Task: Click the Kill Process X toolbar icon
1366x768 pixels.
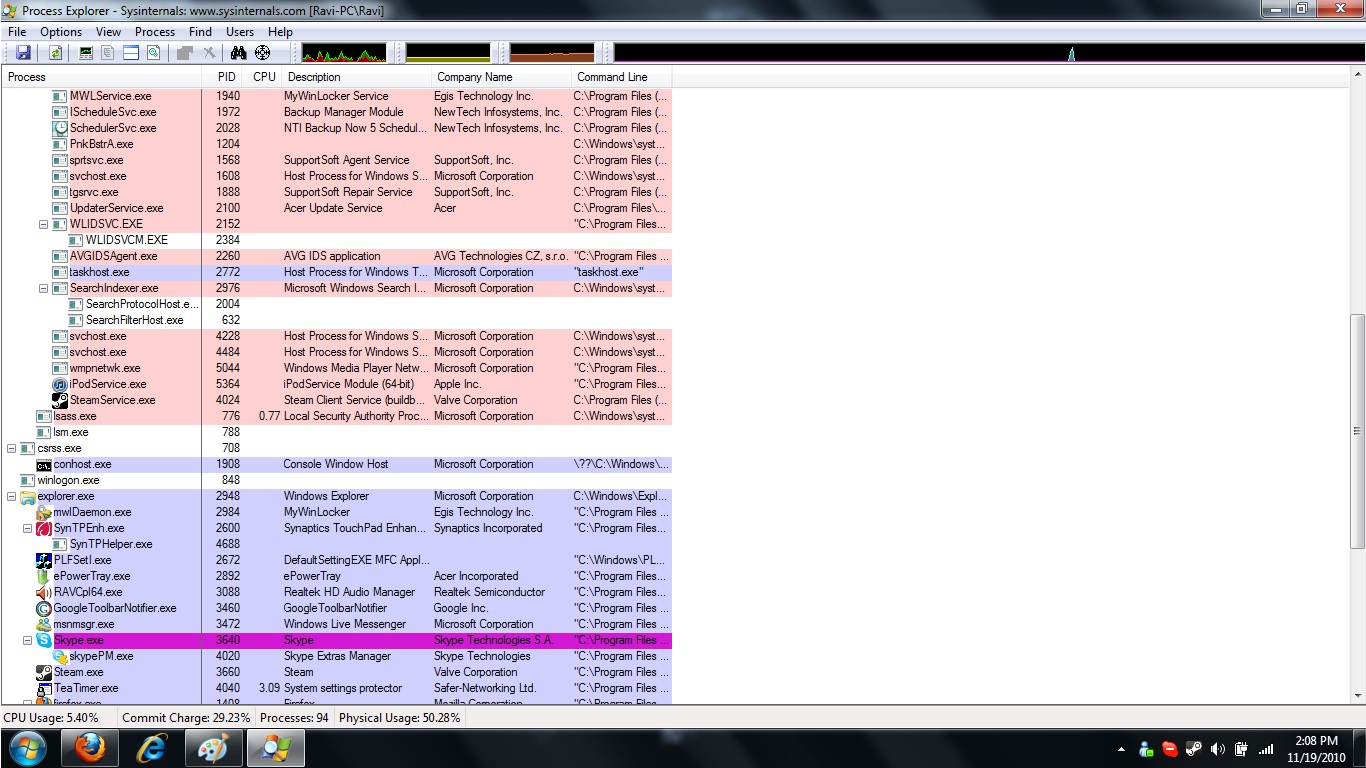Action: [209, 53]
